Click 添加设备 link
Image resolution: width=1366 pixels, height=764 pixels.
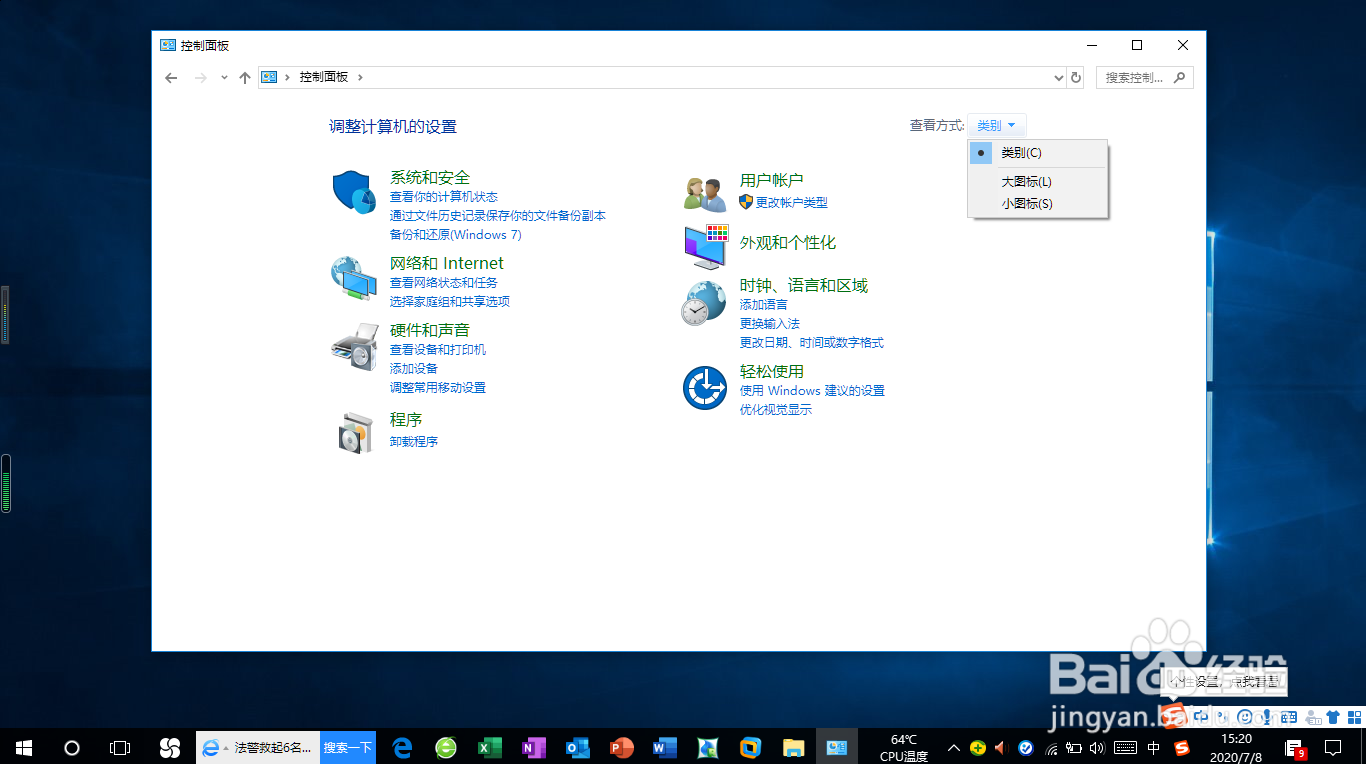click(414, 369)
